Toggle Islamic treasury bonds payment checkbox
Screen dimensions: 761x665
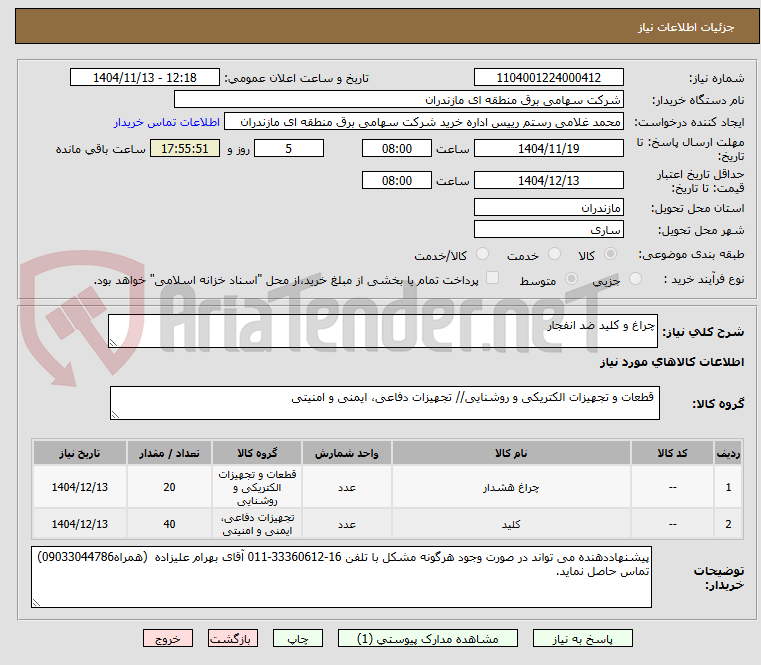[492, 278]
